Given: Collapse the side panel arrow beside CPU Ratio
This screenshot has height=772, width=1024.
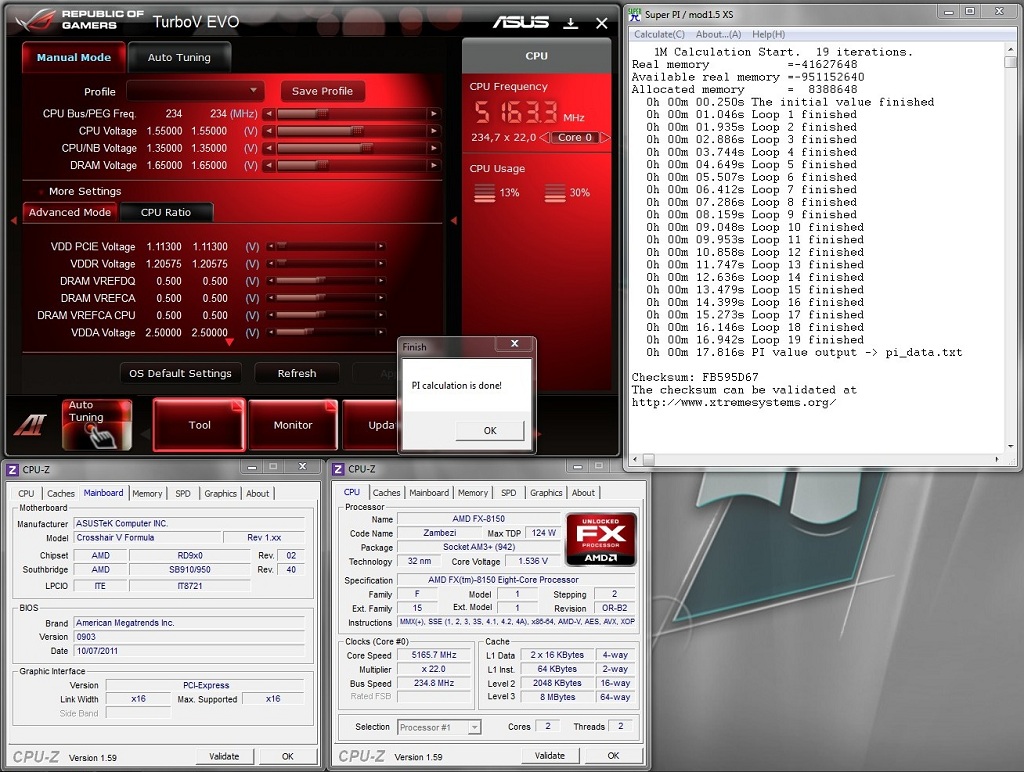Looking at the screenshot, I should [453, 221].
